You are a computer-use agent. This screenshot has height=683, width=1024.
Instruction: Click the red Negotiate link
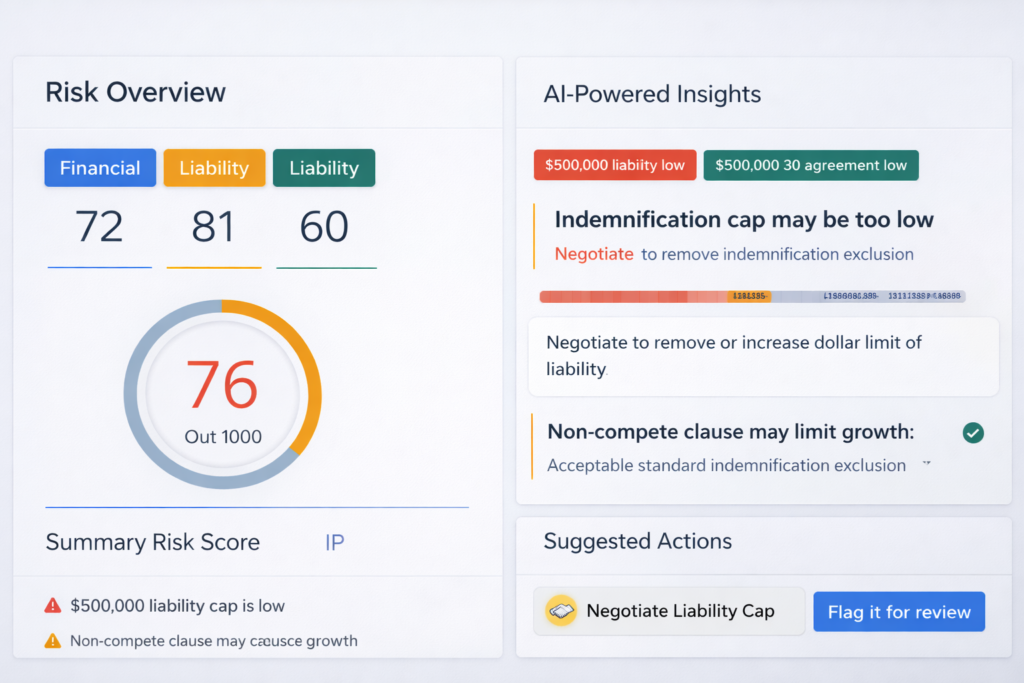pyautogui.click(x=594, y=254)
